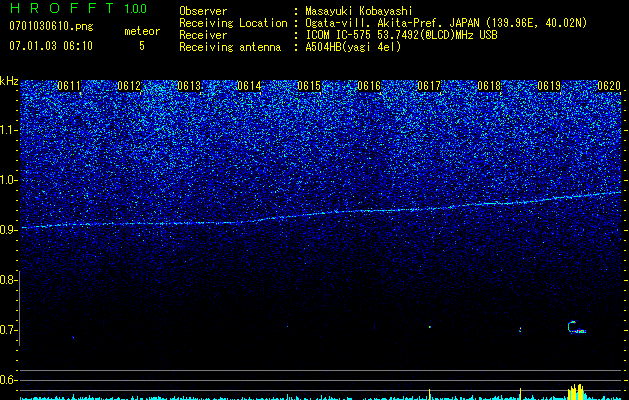Click the 0612 time marker
The width and height of the screenshot is (629, 400).
(129, 86)
